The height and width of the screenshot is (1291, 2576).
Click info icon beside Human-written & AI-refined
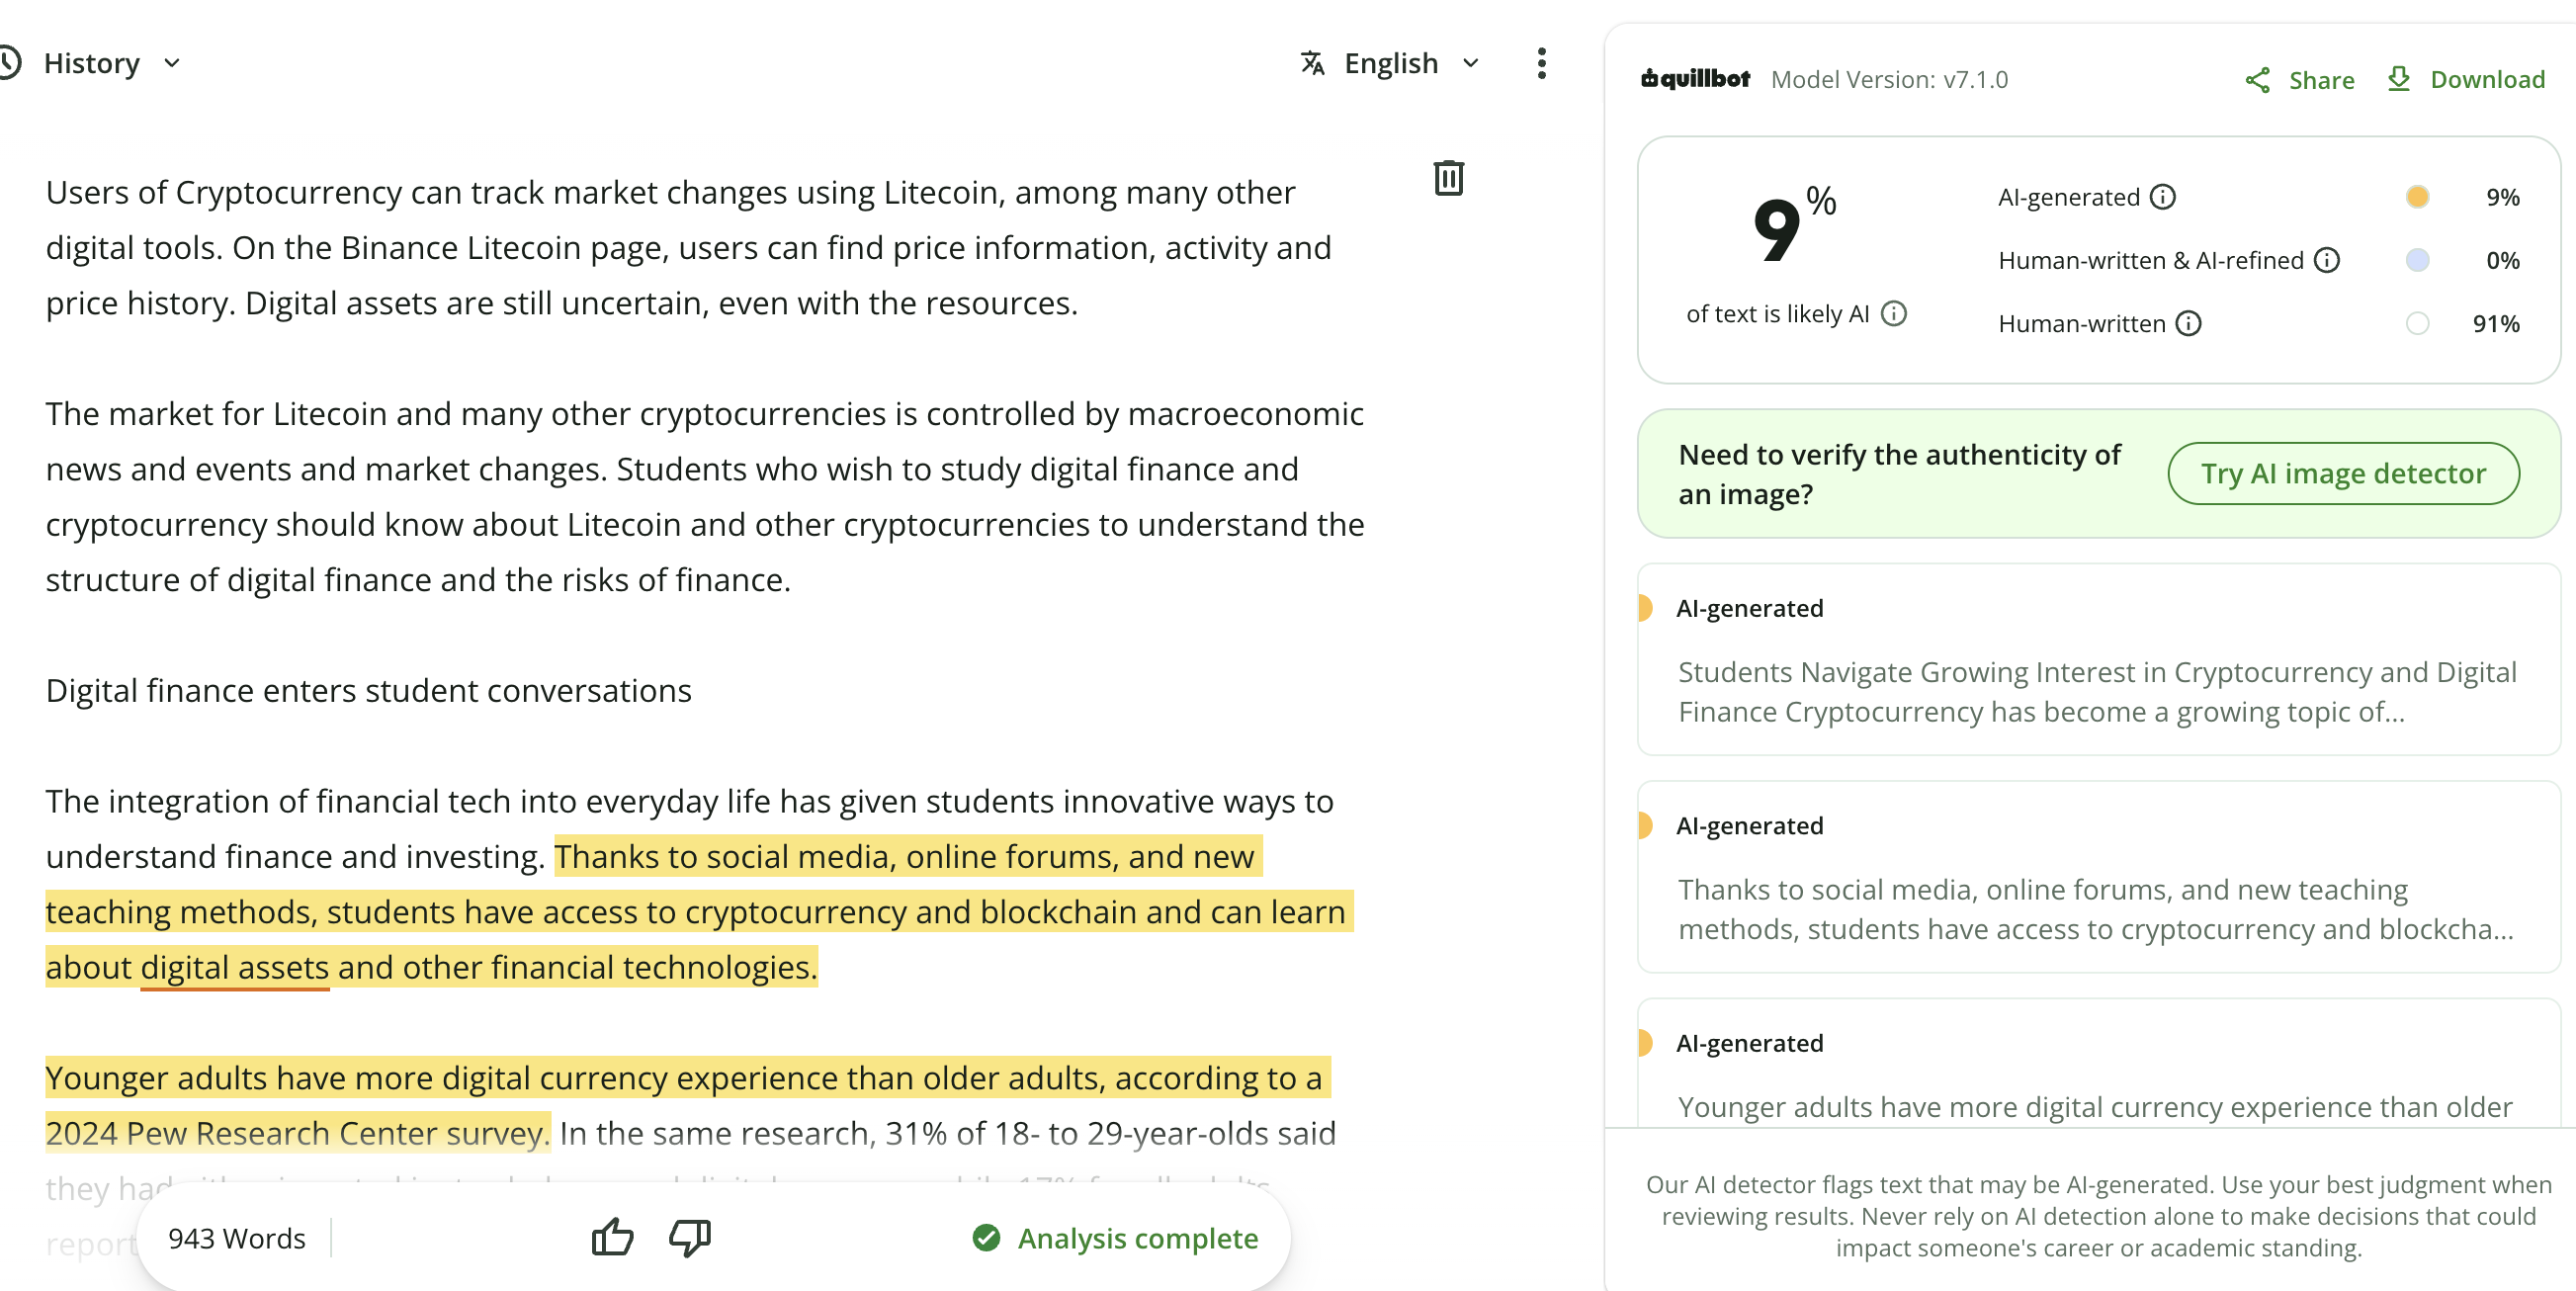2327,260
